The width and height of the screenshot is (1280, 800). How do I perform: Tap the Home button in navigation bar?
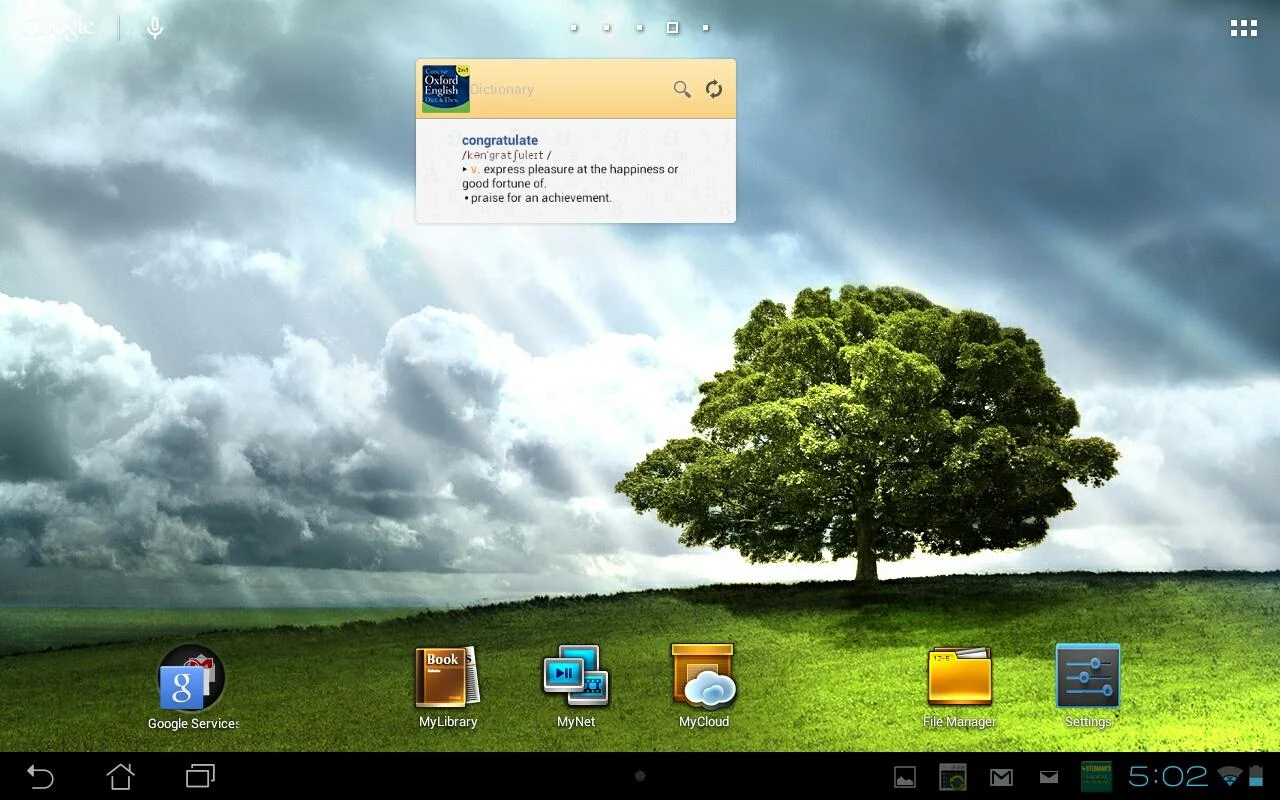(120, 776)
